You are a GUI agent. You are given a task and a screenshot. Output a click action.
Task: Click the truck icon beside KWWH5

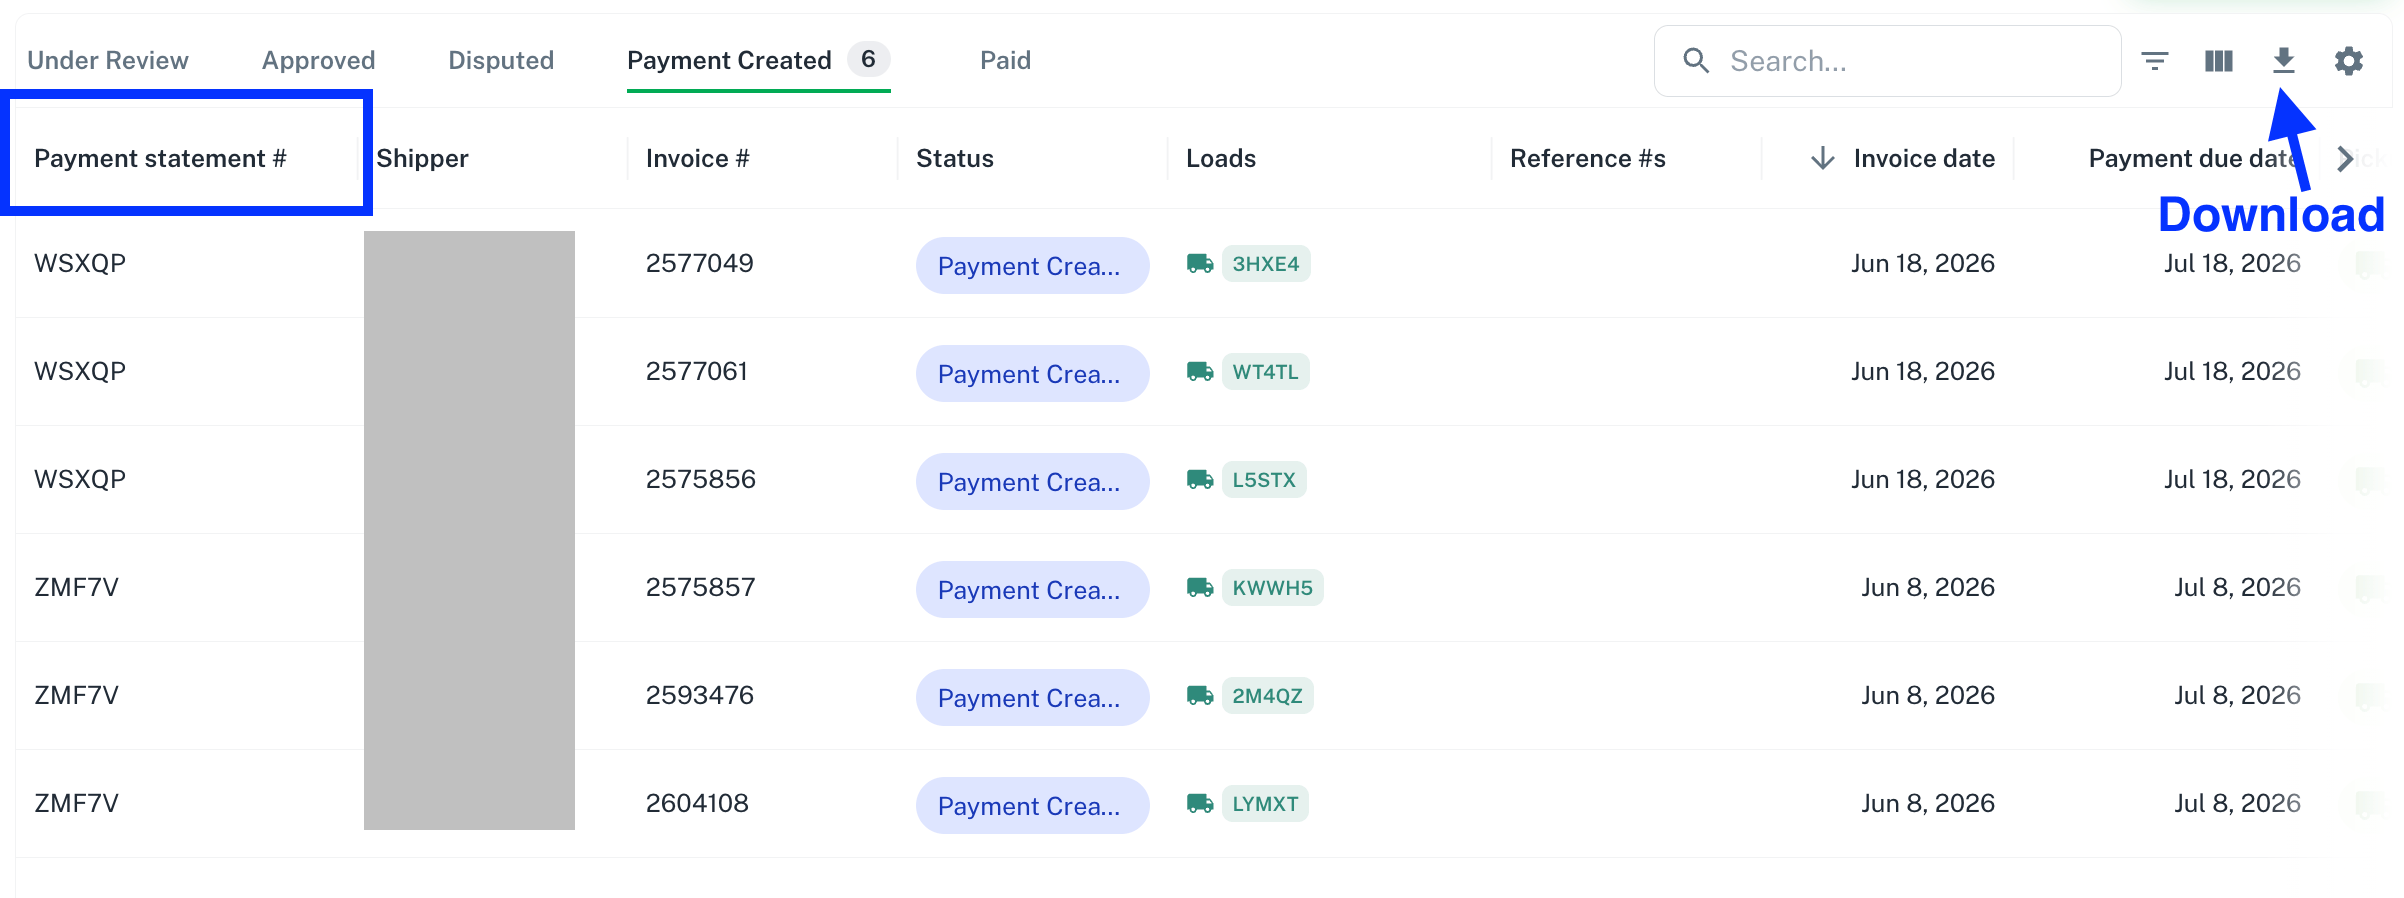click(1200, 588)
